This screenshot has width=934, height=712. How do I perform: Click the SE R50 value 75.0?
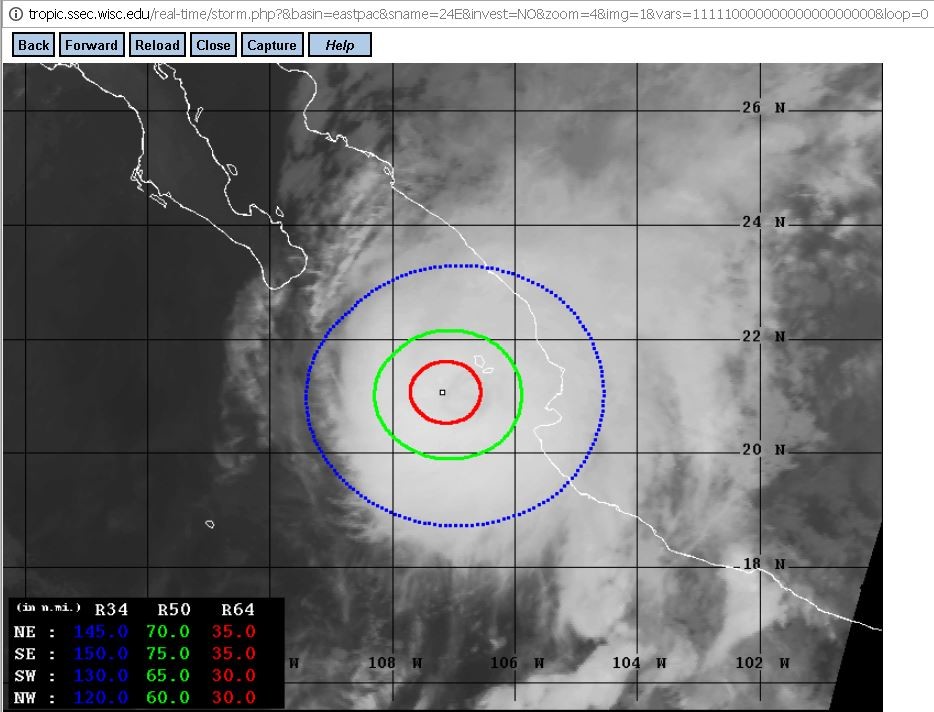click(168, 654)
